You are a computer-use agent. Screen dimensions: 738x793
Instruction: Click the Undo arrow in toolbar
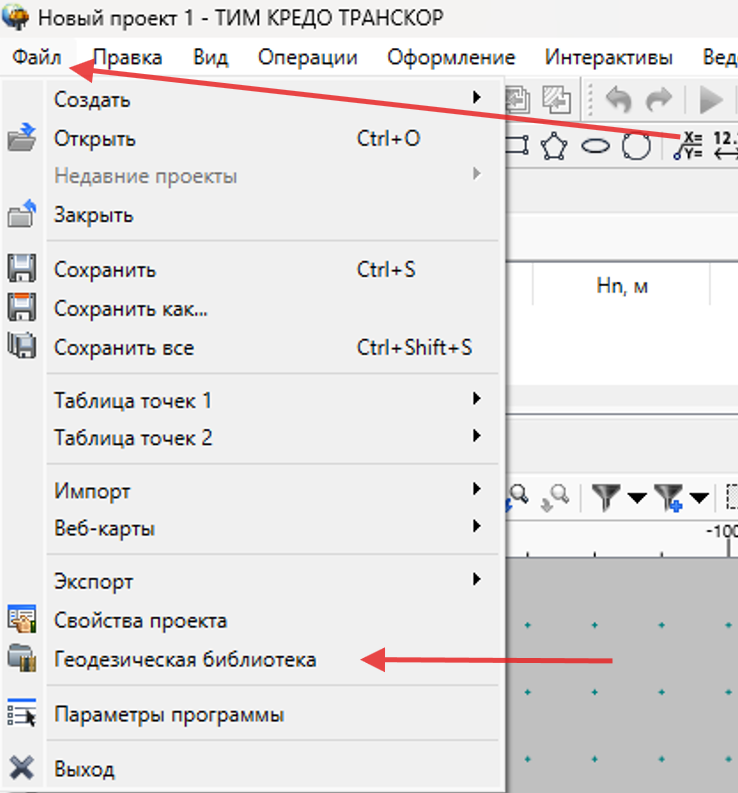619,100
